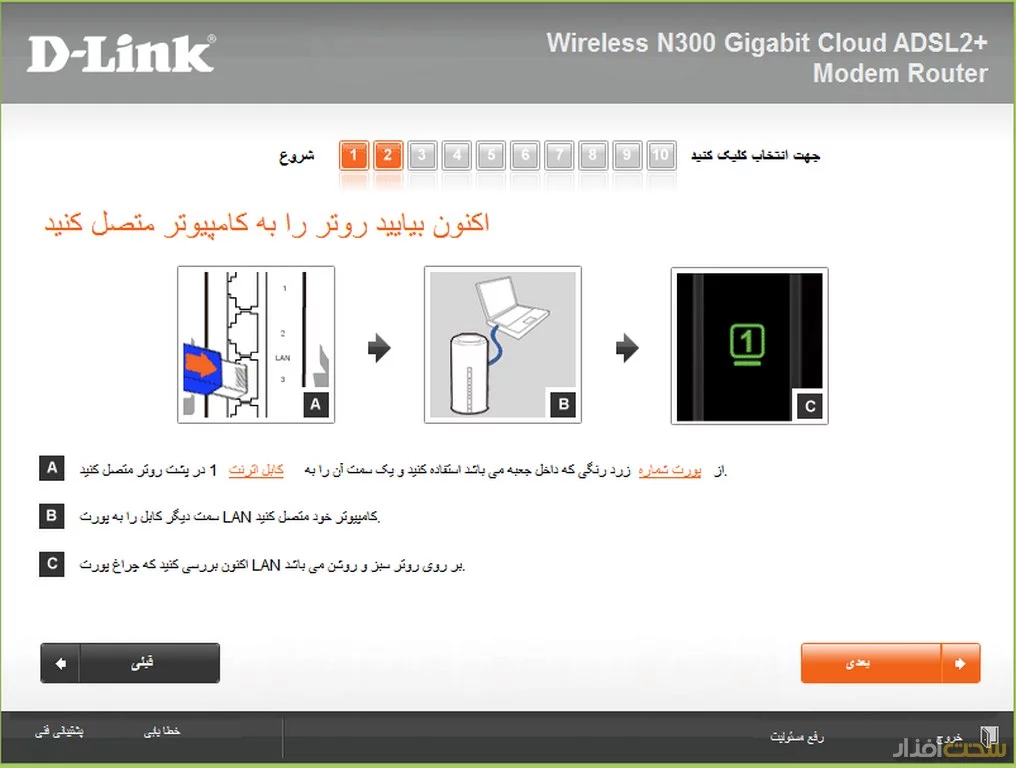Screen dimensions: 1016x768
Task: Select wizard step 5 box
Action: pos(491,155)
